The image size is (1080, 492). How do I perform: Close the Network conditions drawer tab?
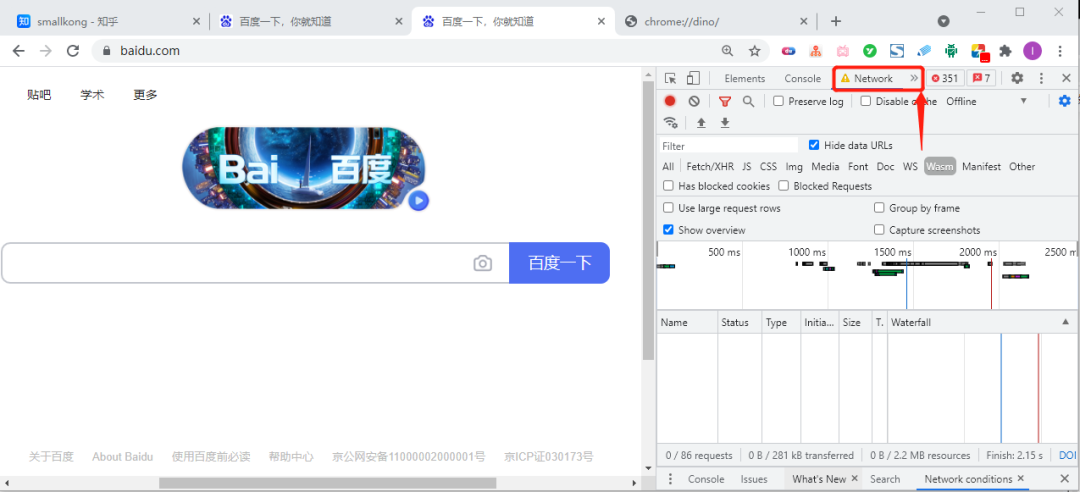pos(1021,478)
